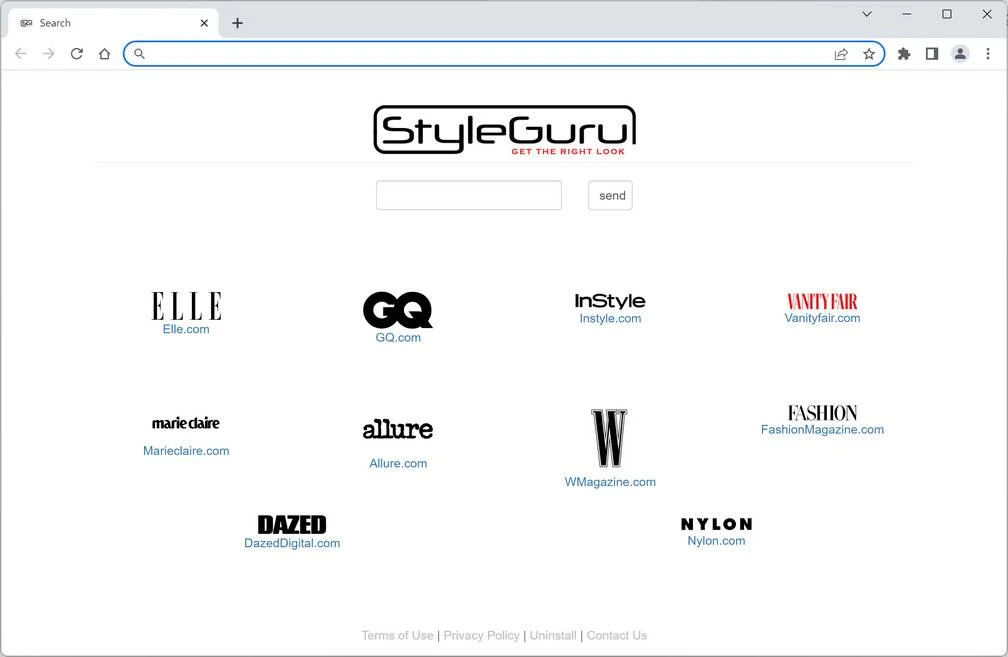Viewport: 1008px width, 657px height.
Task: Click the InStyle logo
Action: point(610,301)
